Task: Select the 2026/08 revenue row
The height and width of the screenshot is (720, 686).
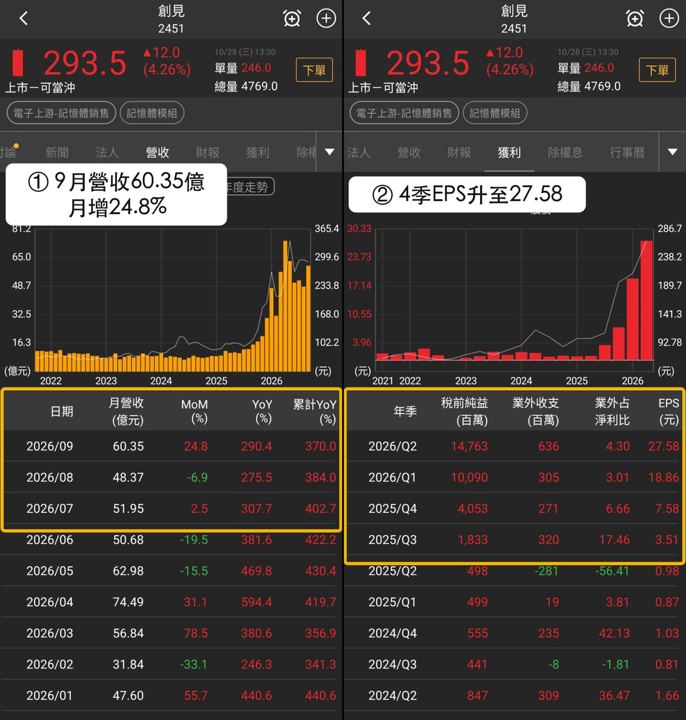Action: (x=171, y=477)
